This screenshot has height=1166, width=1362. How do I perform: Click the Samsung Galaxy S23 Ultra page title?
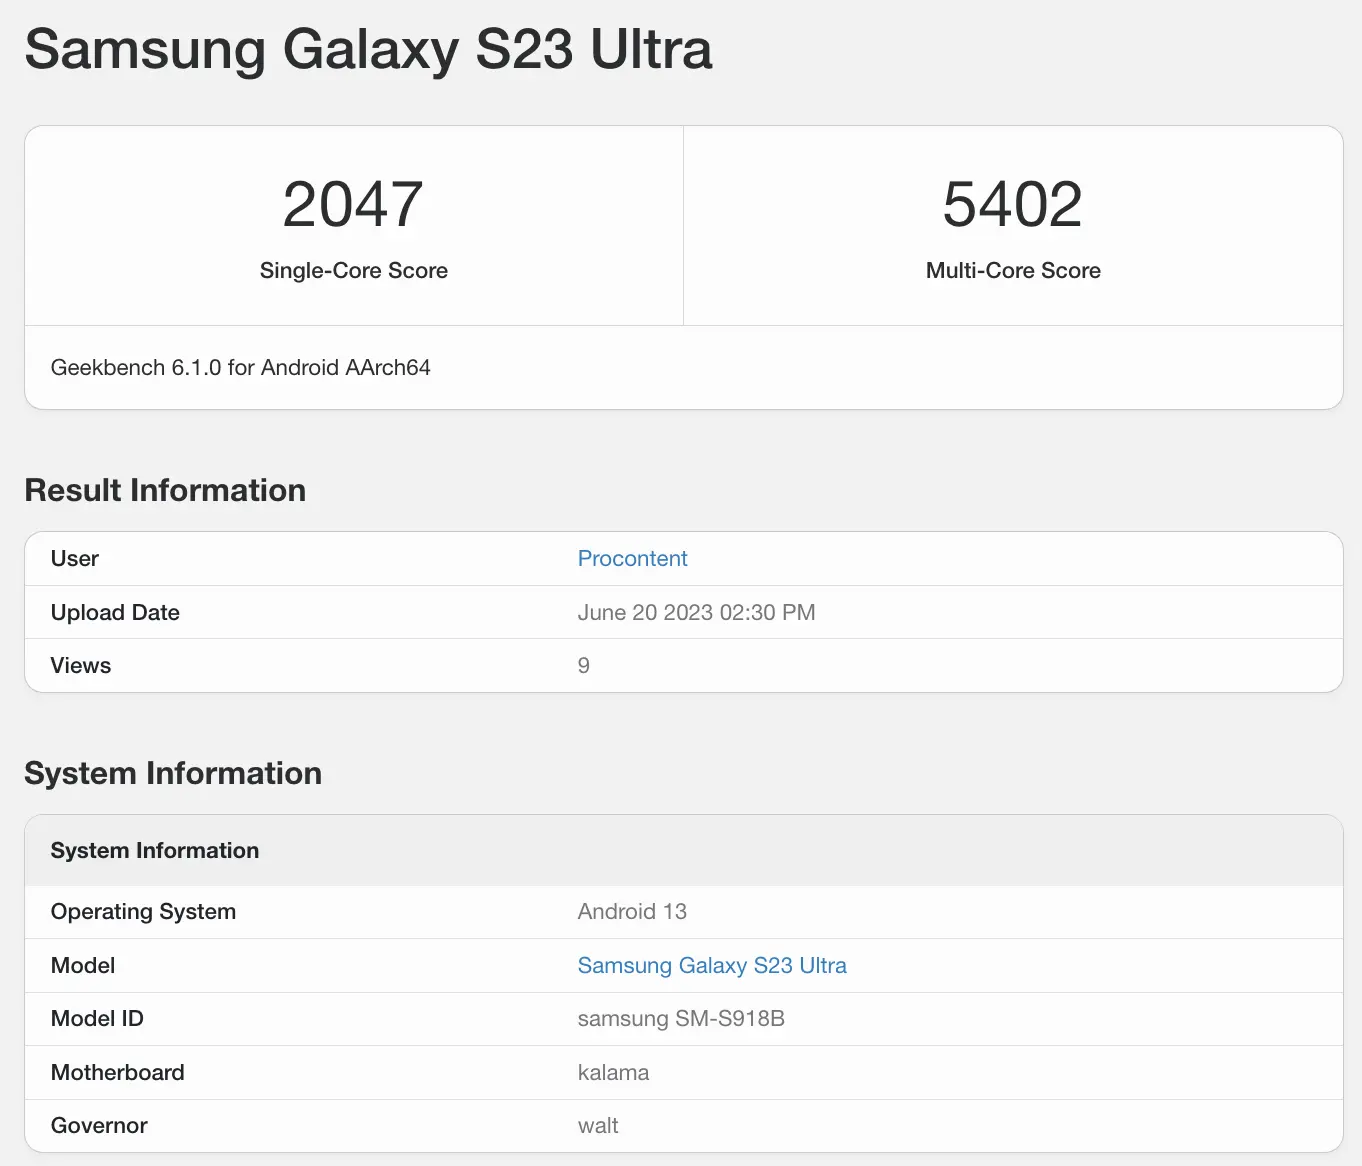(368, 48)
